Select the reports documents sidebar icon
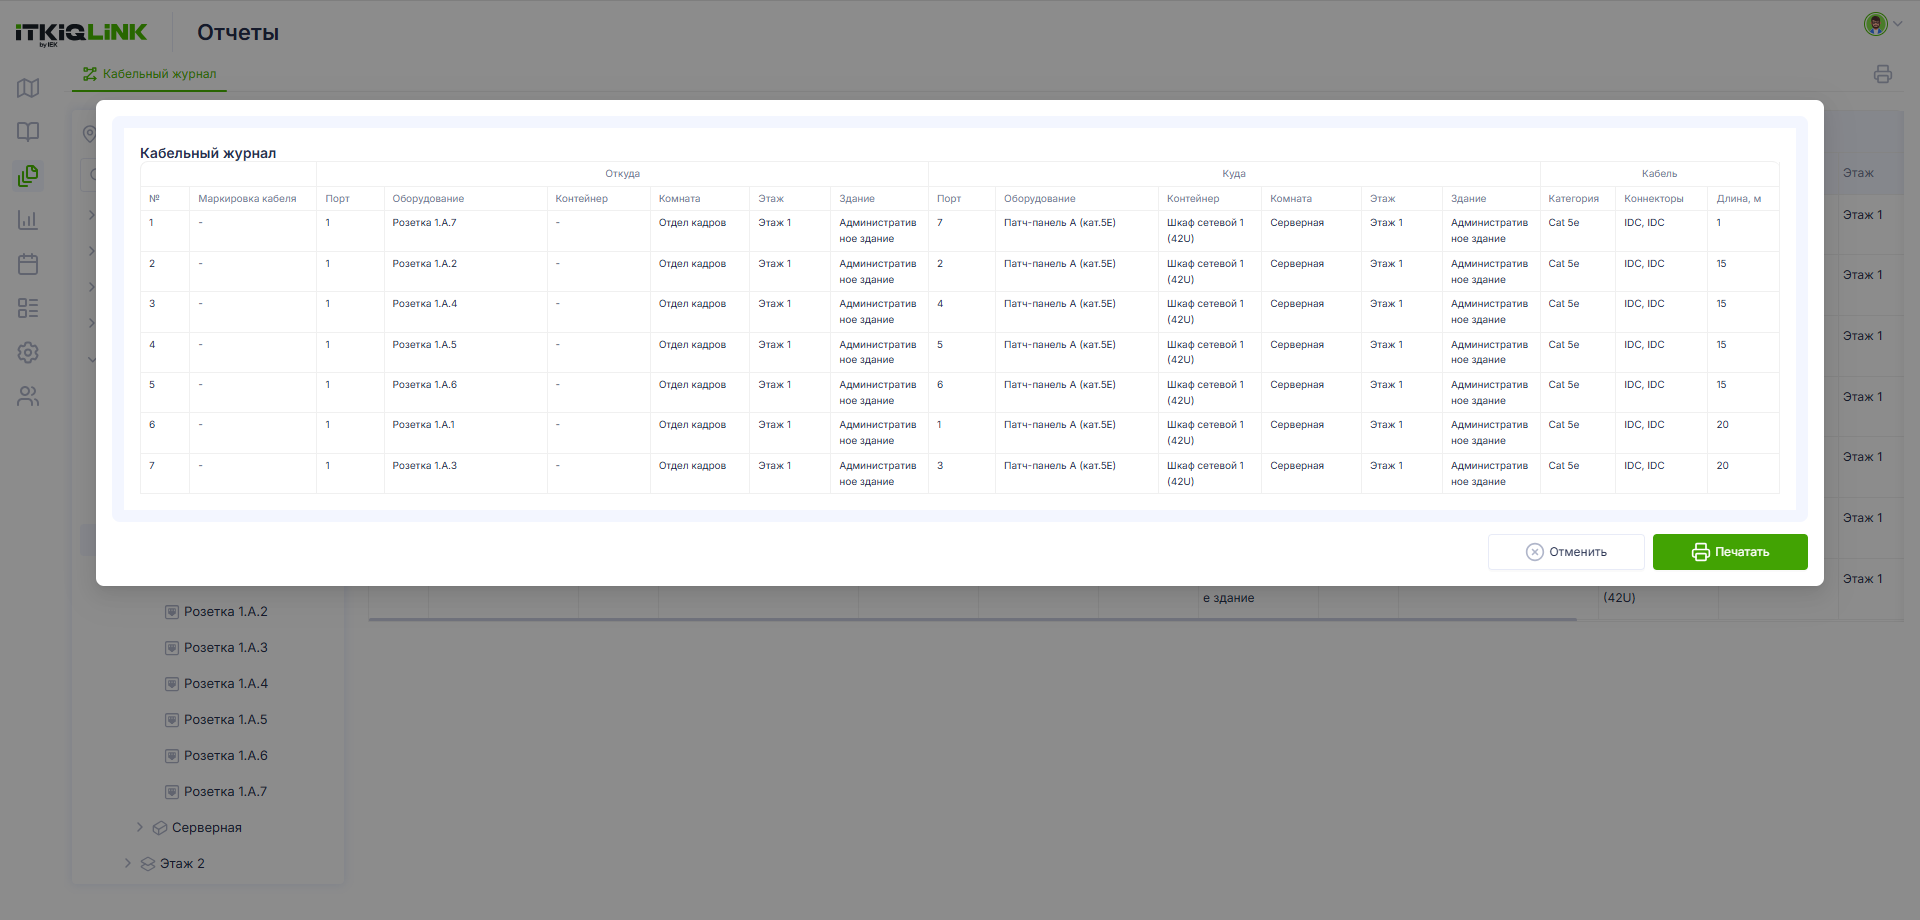Screen dimensions: 1920x920 point(28,176)
